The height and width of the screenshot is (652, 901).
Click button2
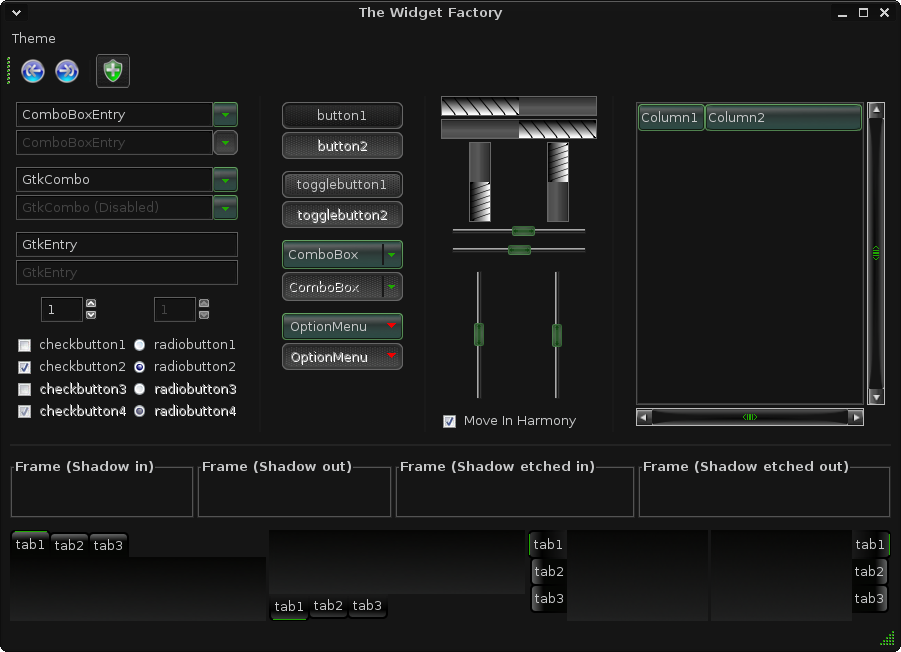click(x=342, y=146)
